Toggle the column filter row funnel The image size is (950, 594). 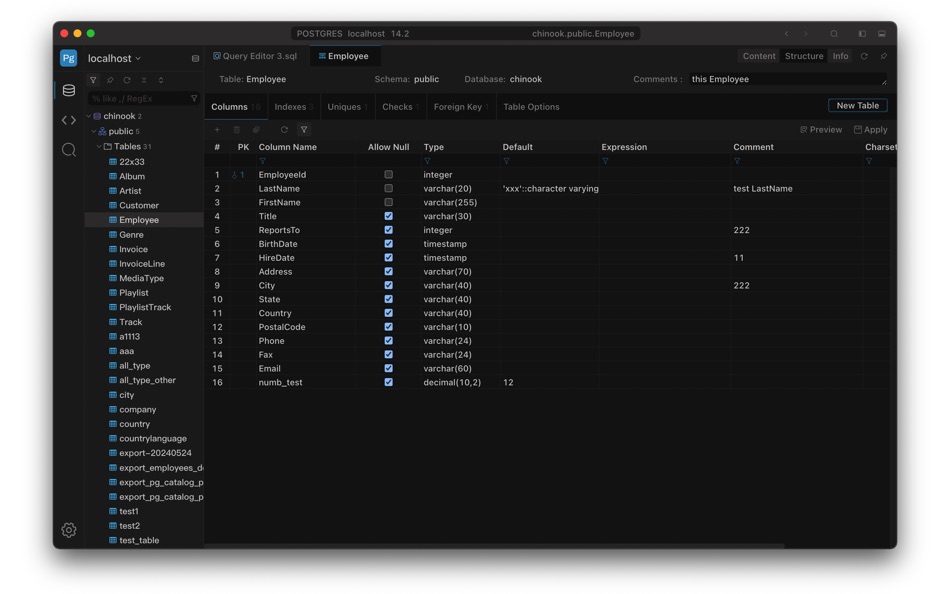pos(304,130)
